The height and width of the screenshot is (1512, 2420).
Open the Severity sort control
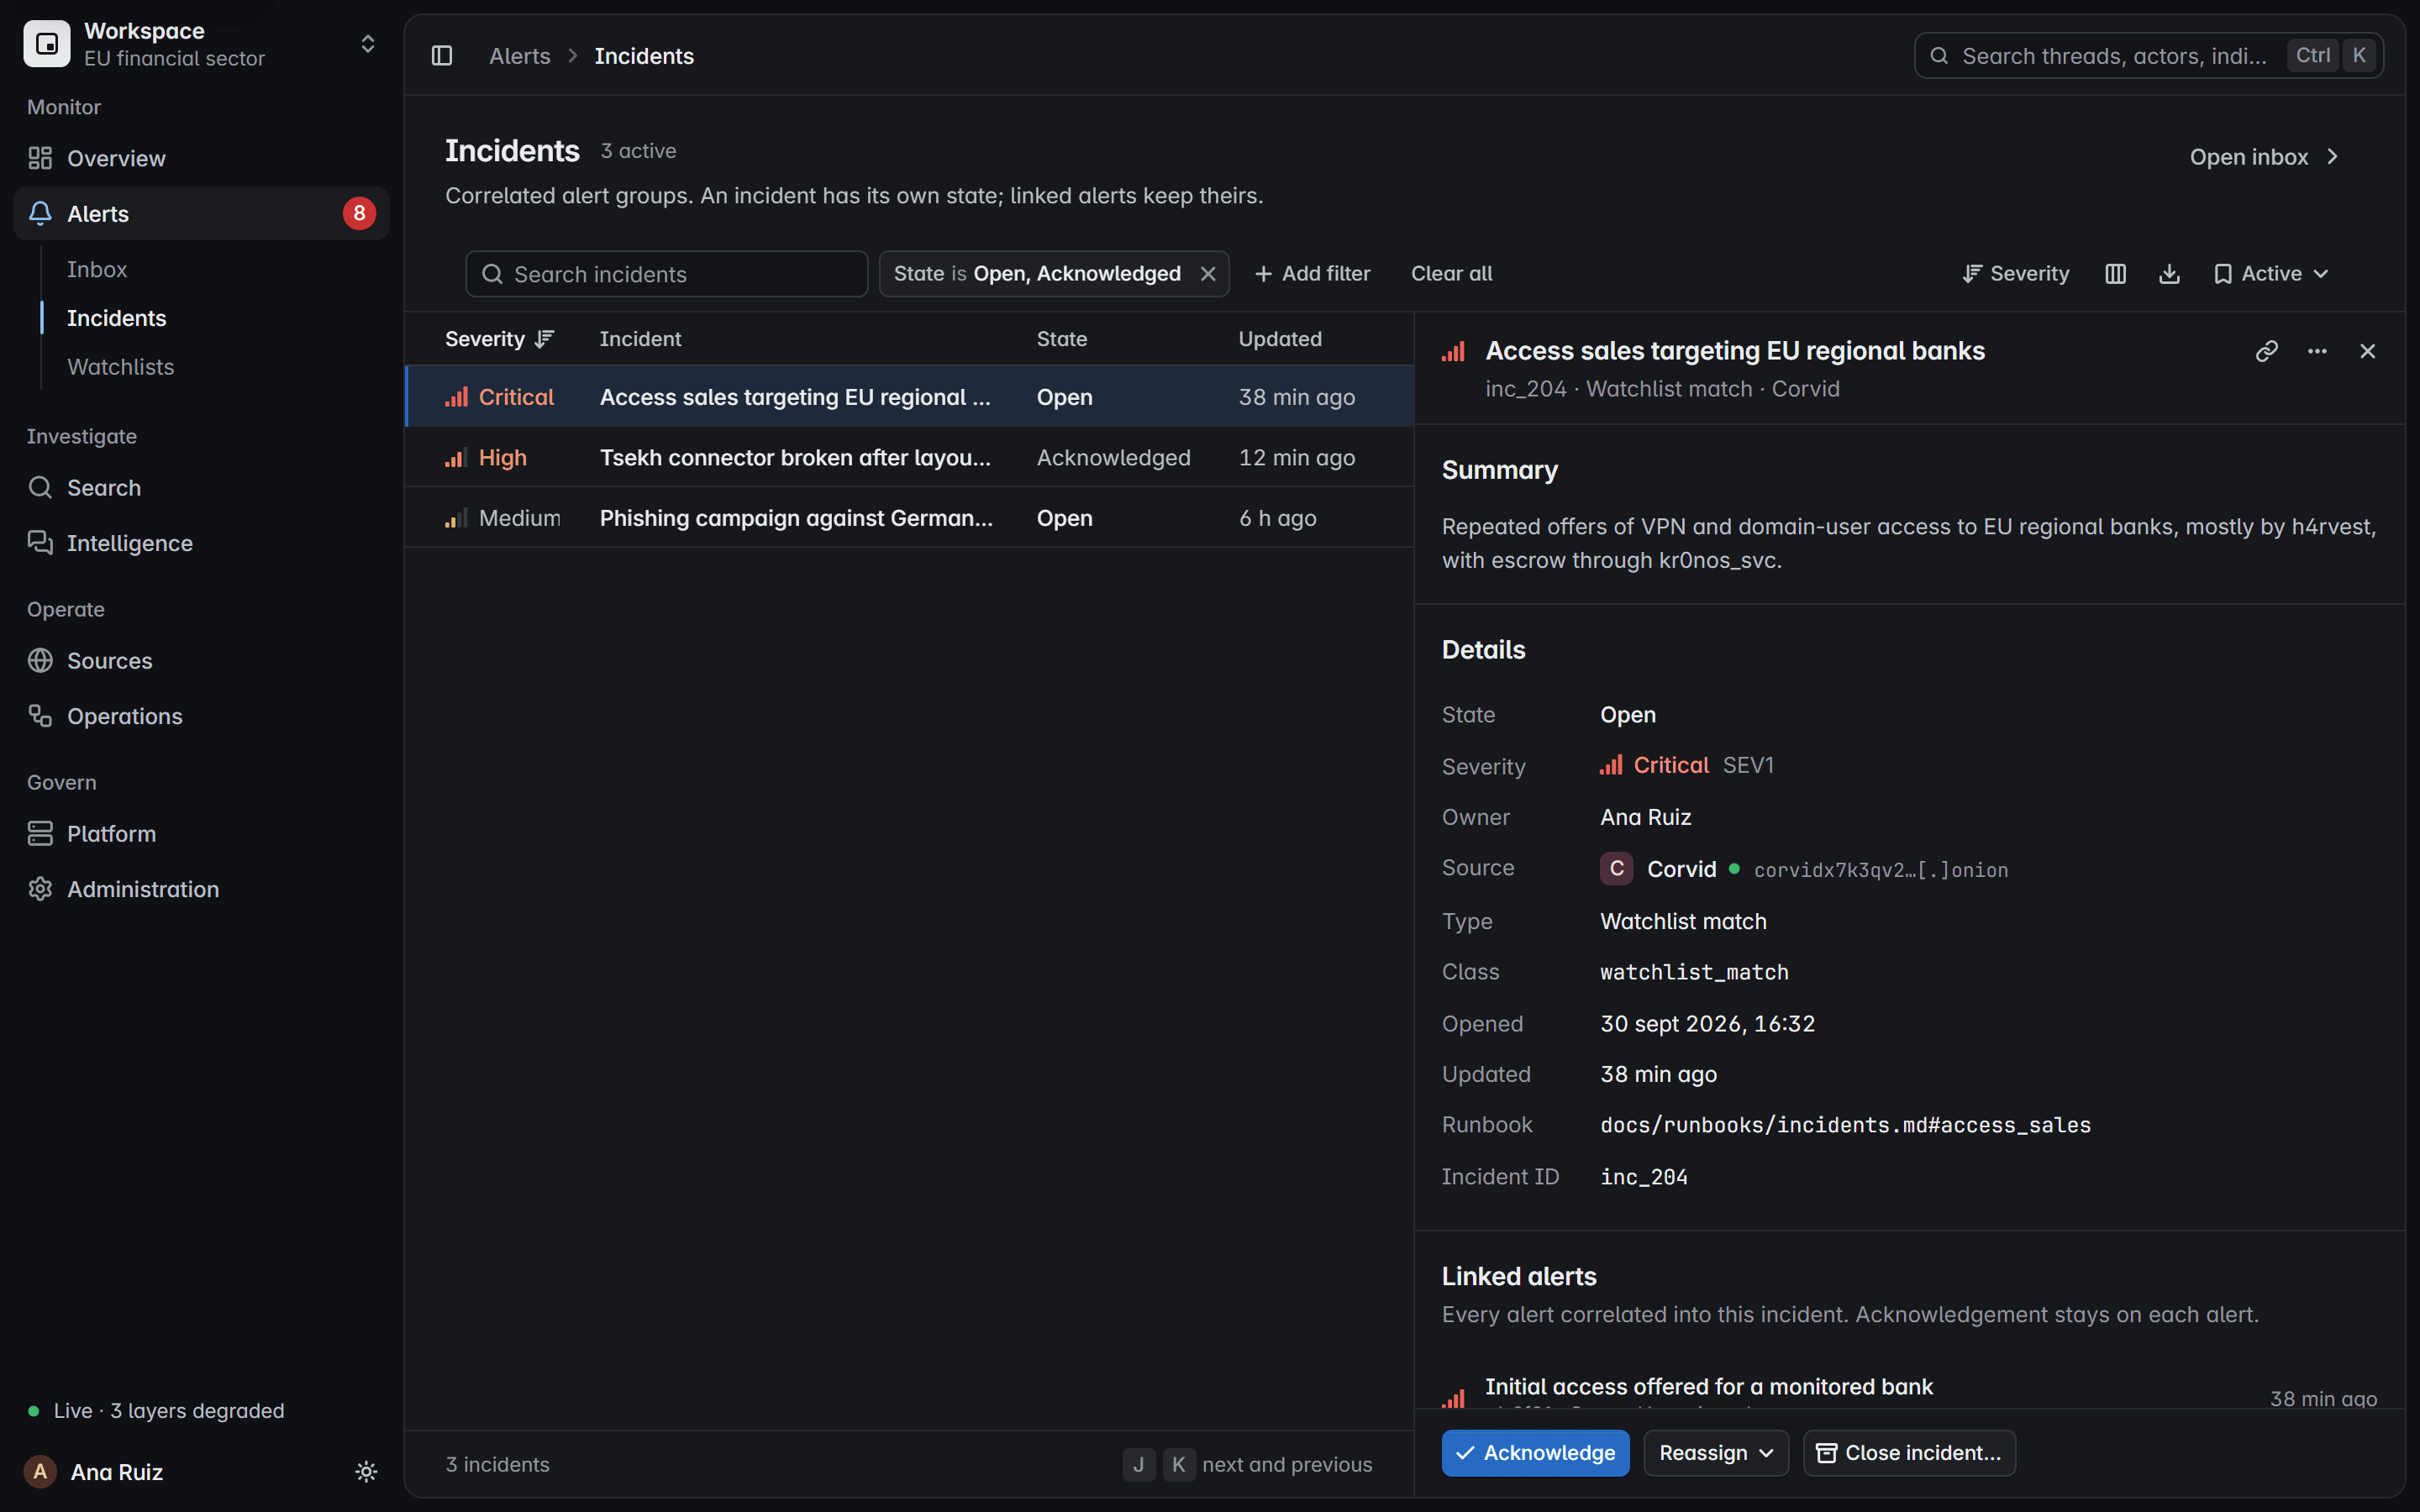[2016, 274]
